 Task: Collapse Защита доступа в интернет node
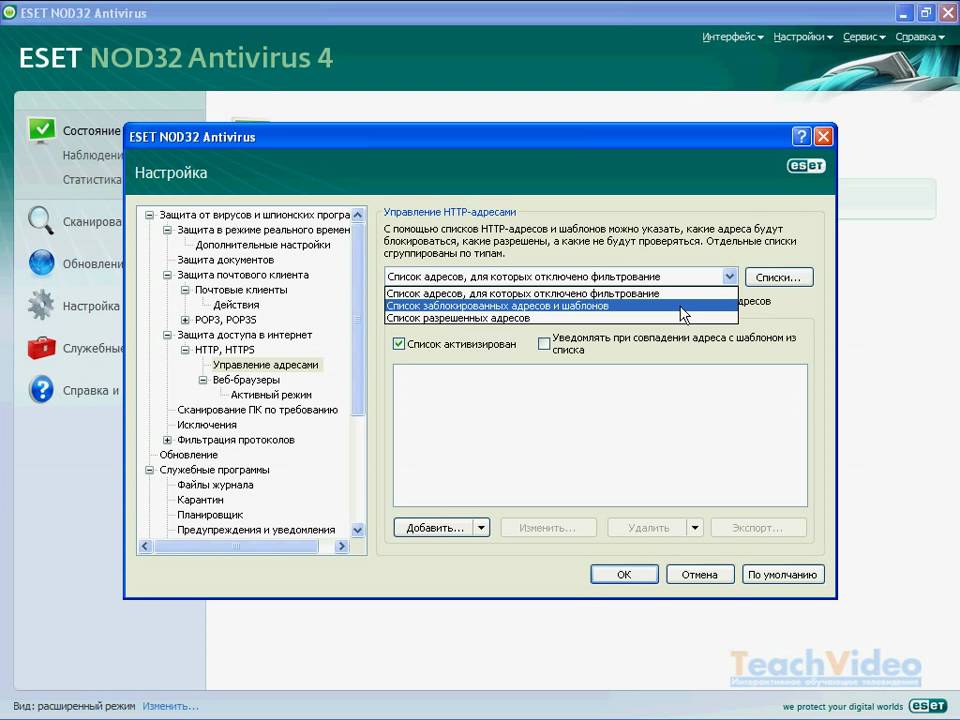[167, 335]
